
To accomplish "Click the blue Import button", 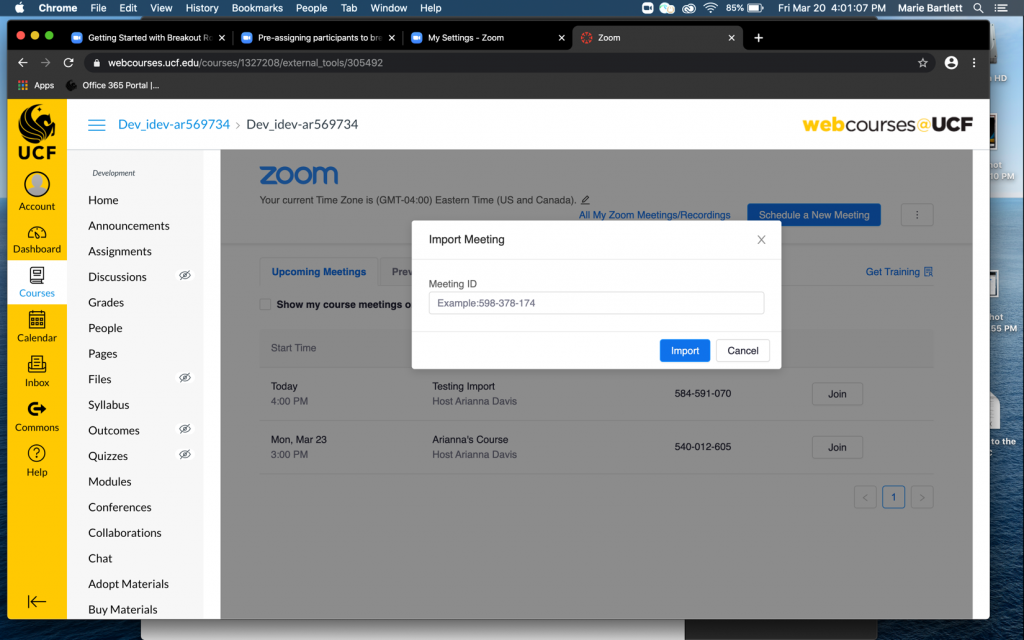I will [x=684, y=351].
